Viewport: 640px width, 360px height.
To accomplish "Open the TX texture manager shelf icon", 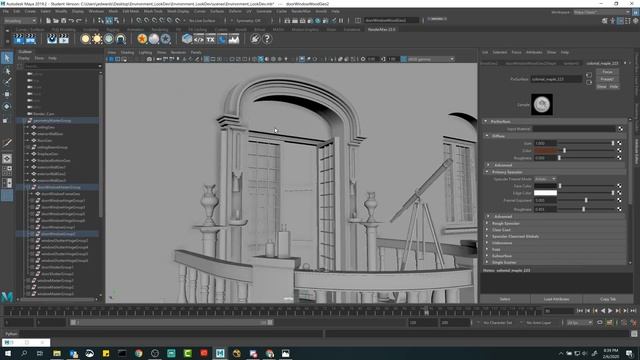I will (210, 39).
